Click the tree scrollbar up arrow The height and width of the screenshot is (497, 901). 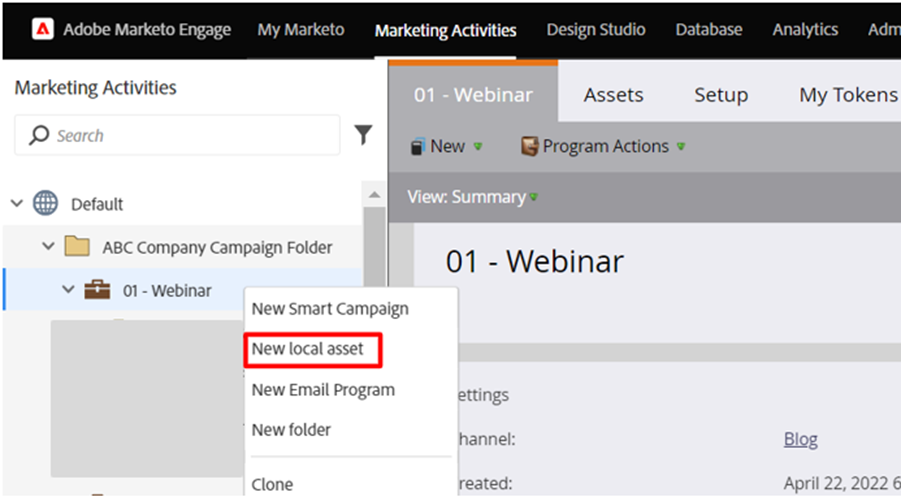pyautogui.click(x=374, y=195)
